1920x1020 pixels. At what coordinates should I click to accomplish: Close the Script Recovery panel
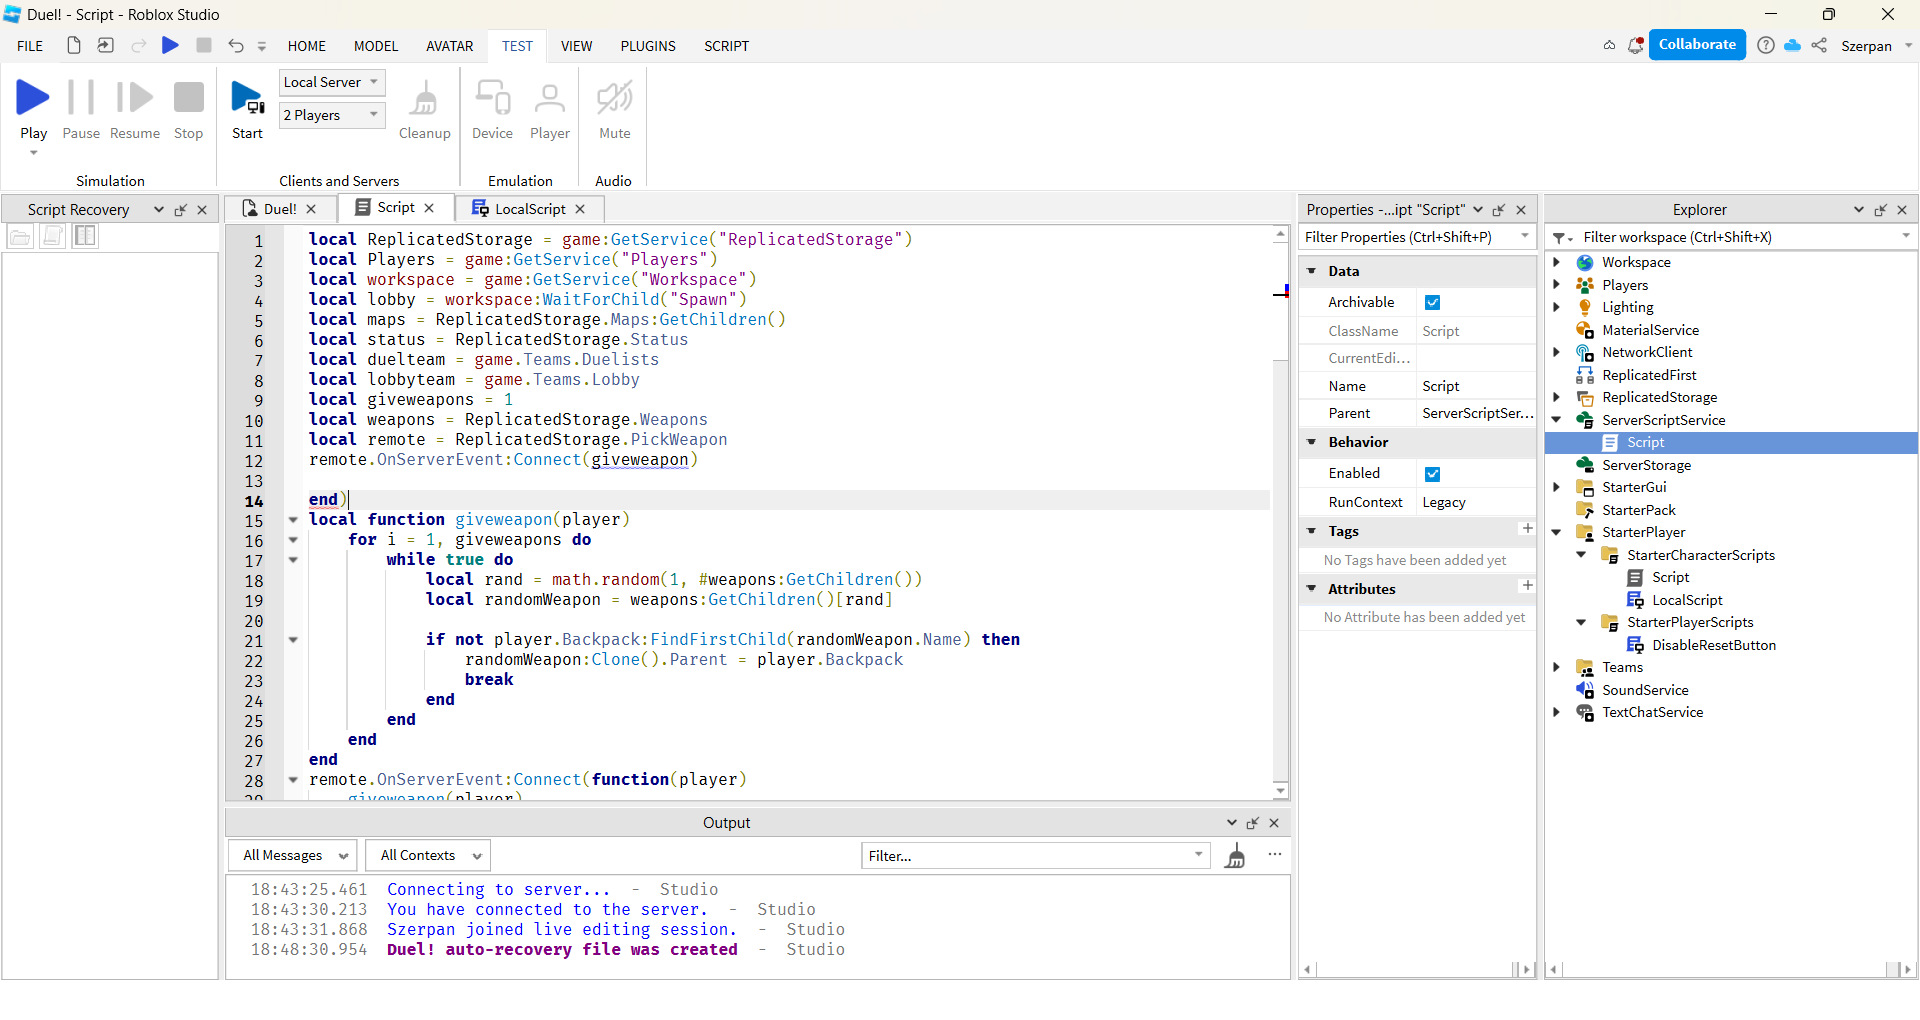tap(202, 210)
